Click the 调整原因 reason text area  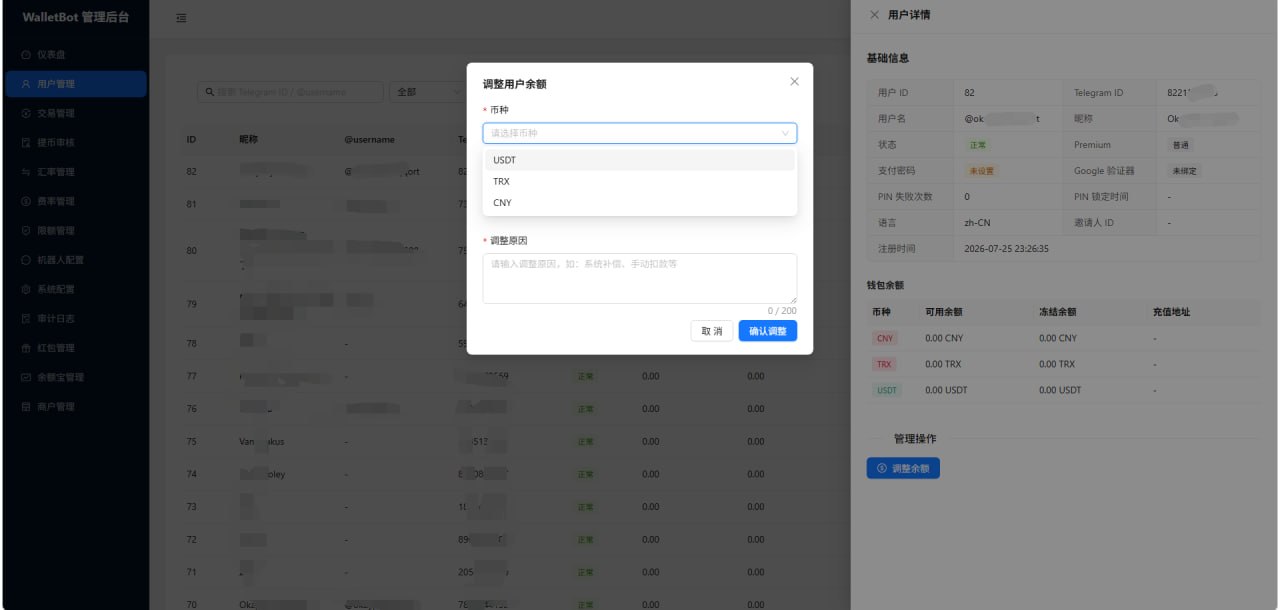[x=640, y=278]
